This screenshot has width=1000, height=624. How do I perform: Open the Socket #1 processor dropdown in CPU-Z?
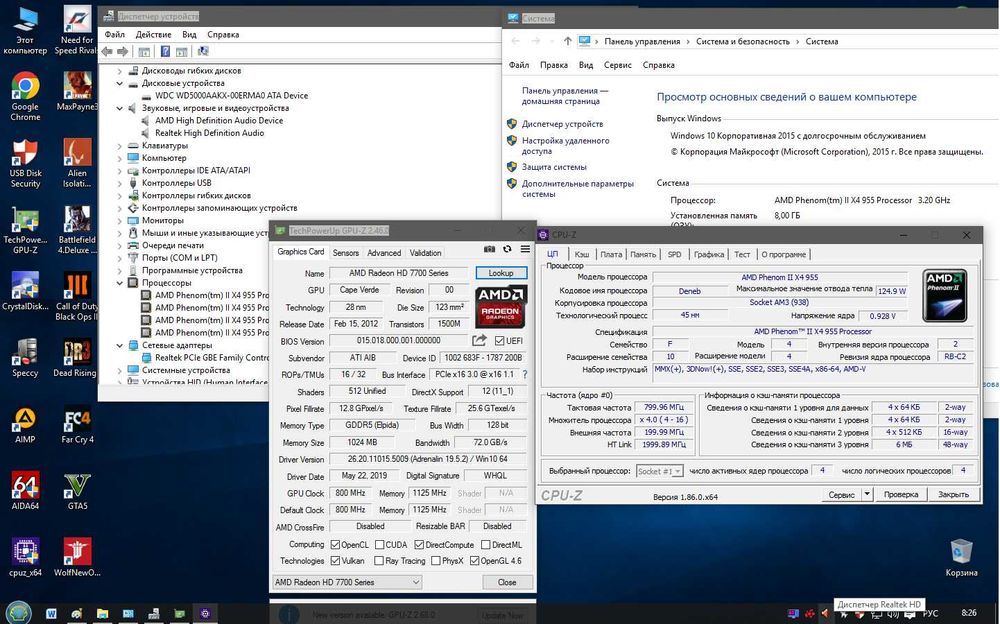659,471
